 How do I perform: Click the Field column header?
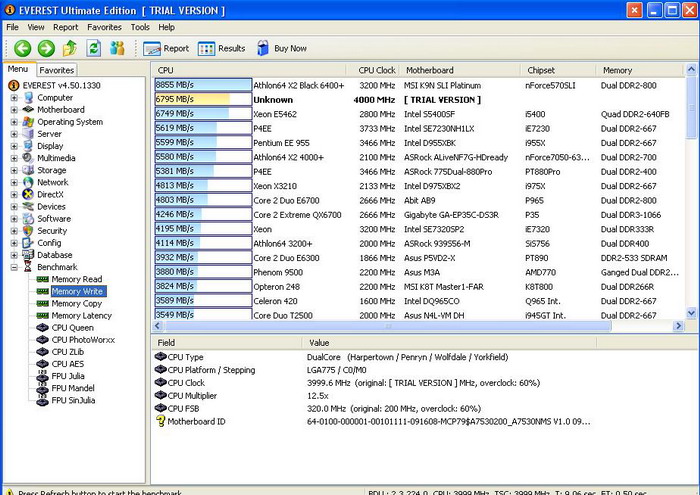(x=227, y=343)
